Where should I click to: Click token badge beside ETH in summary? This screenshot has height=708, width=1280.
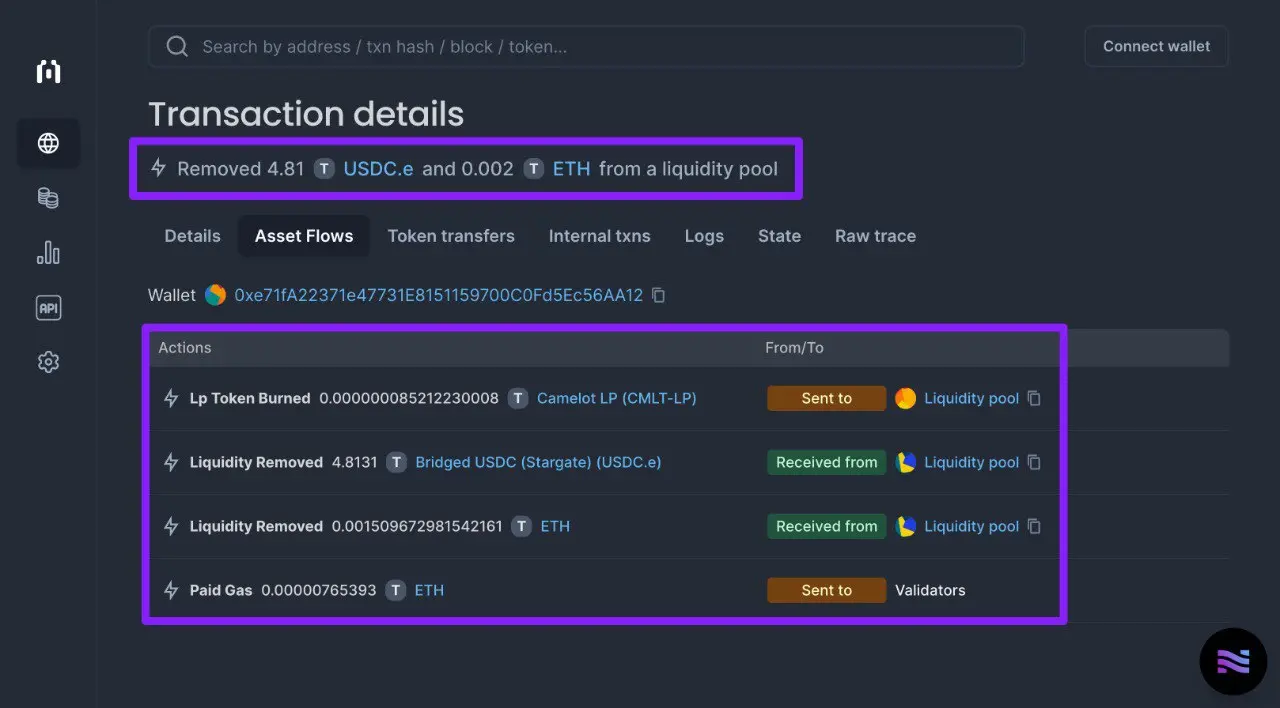click(x=534, y=169)
